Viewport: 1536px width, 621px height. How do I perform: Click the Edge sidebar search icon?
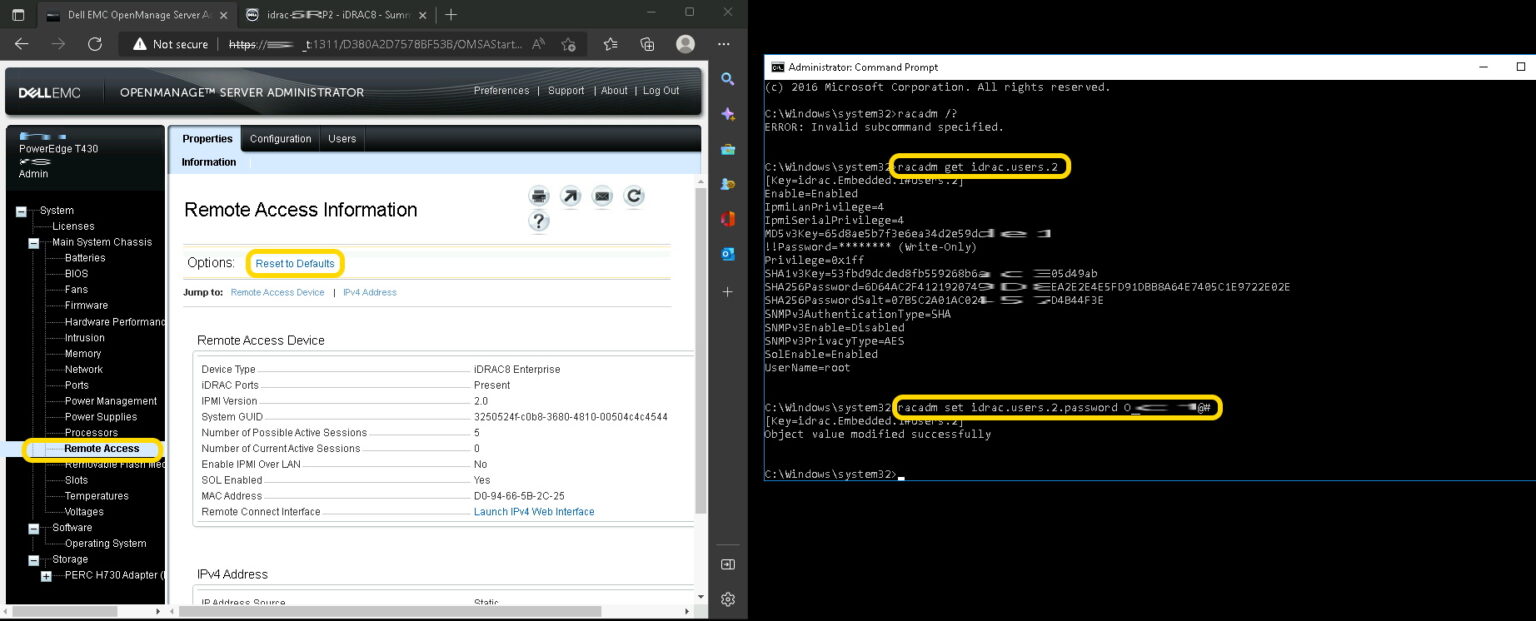tap(728, 80)
